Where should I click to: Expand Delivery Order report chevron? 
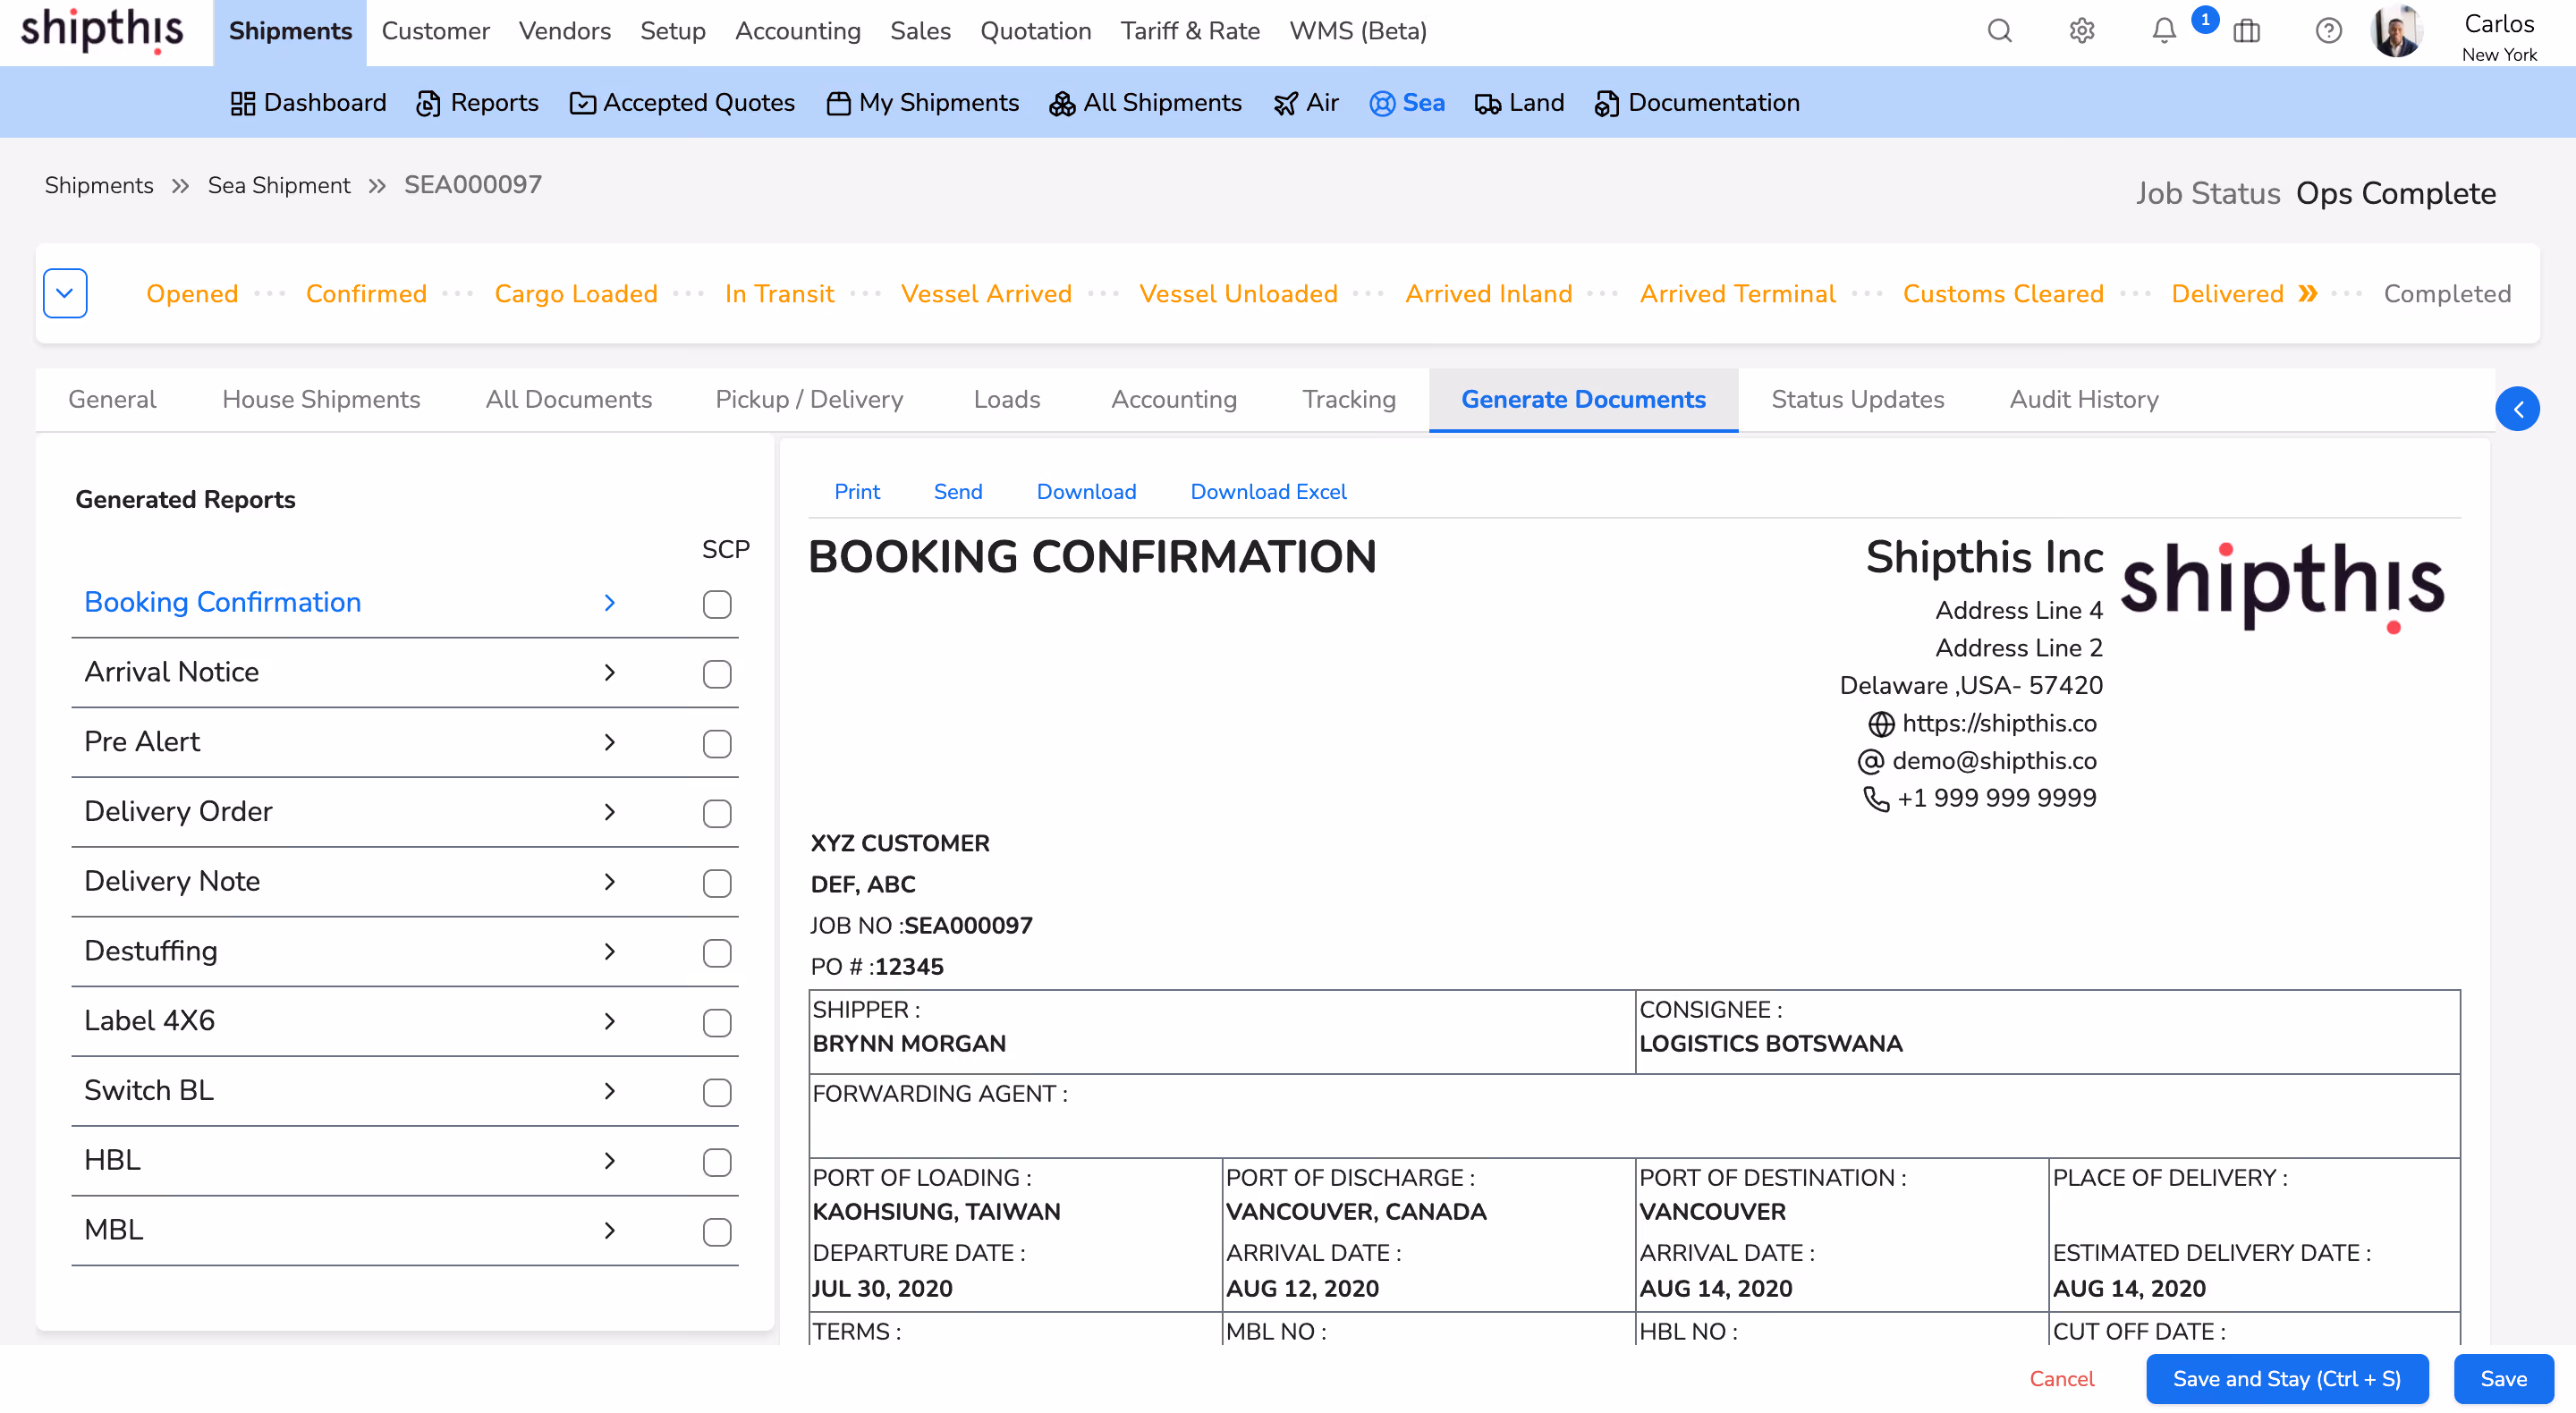(610, 812)
